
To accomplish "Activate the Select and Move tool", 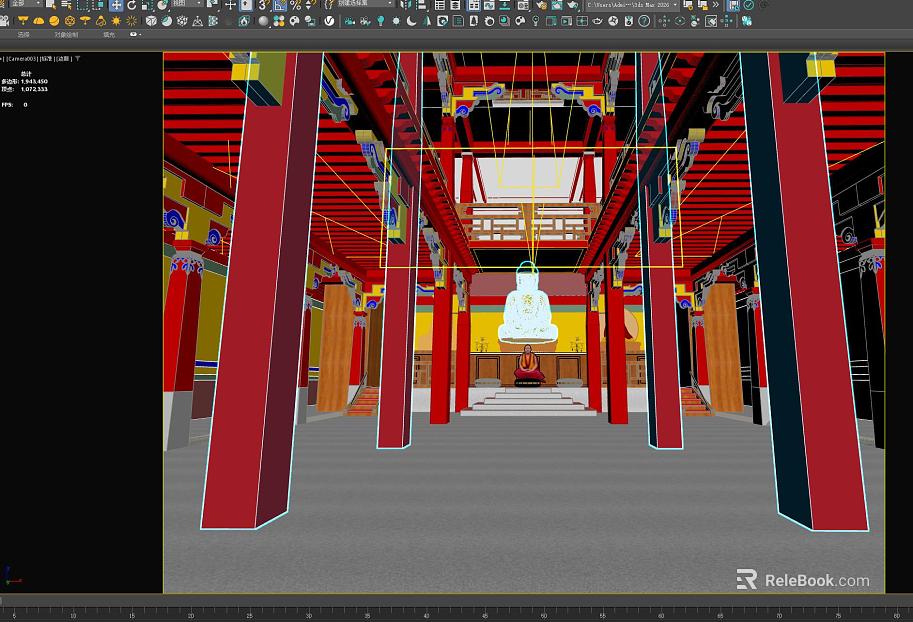I will [x=116, y=5].
